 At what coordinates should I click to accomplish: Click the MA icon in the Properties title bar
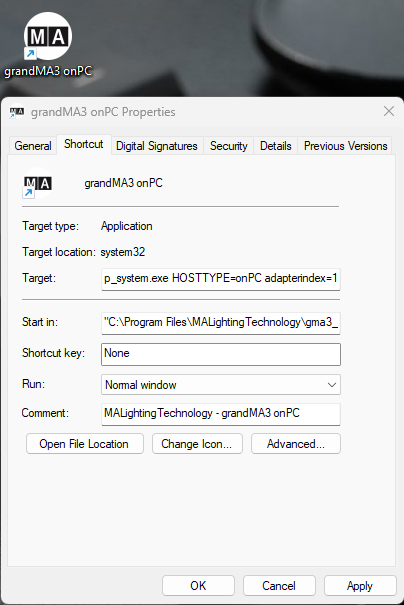[x=17, y=112]
